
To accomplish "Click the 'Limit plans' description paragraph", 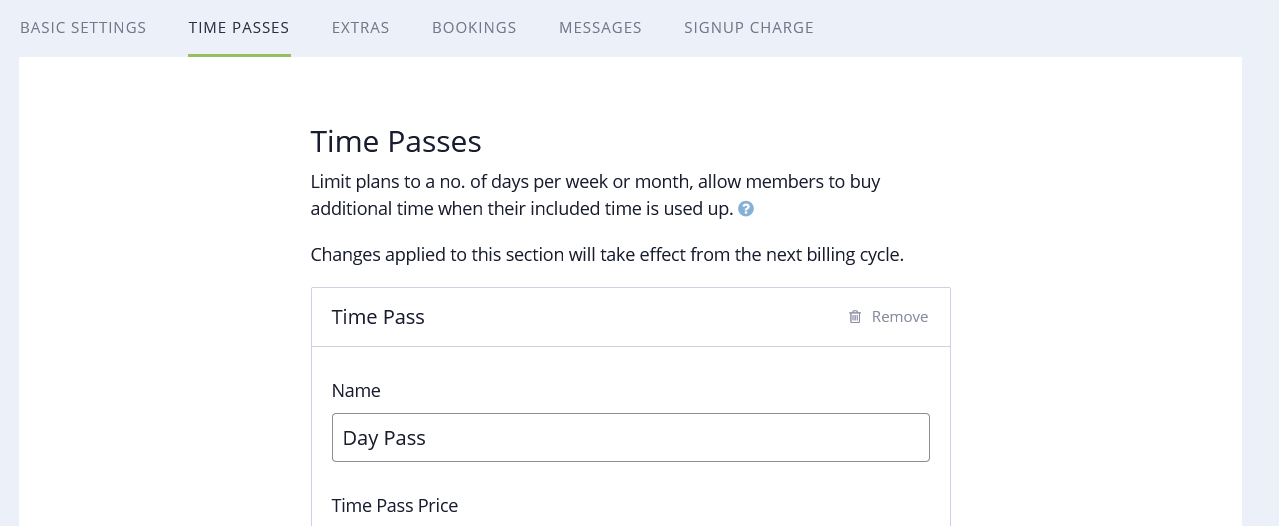I will click(595, 183).
